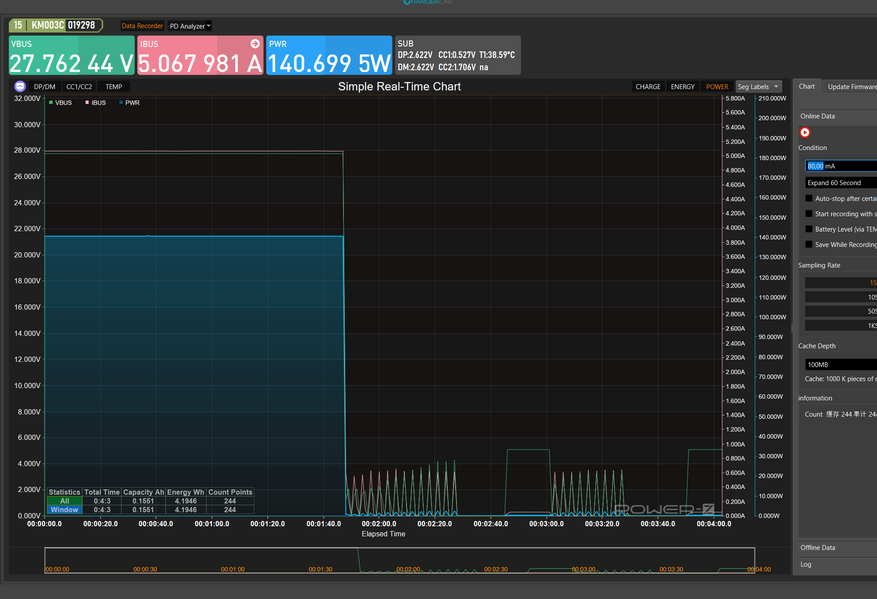Select the 10S sampling rate option

[841, 297]
